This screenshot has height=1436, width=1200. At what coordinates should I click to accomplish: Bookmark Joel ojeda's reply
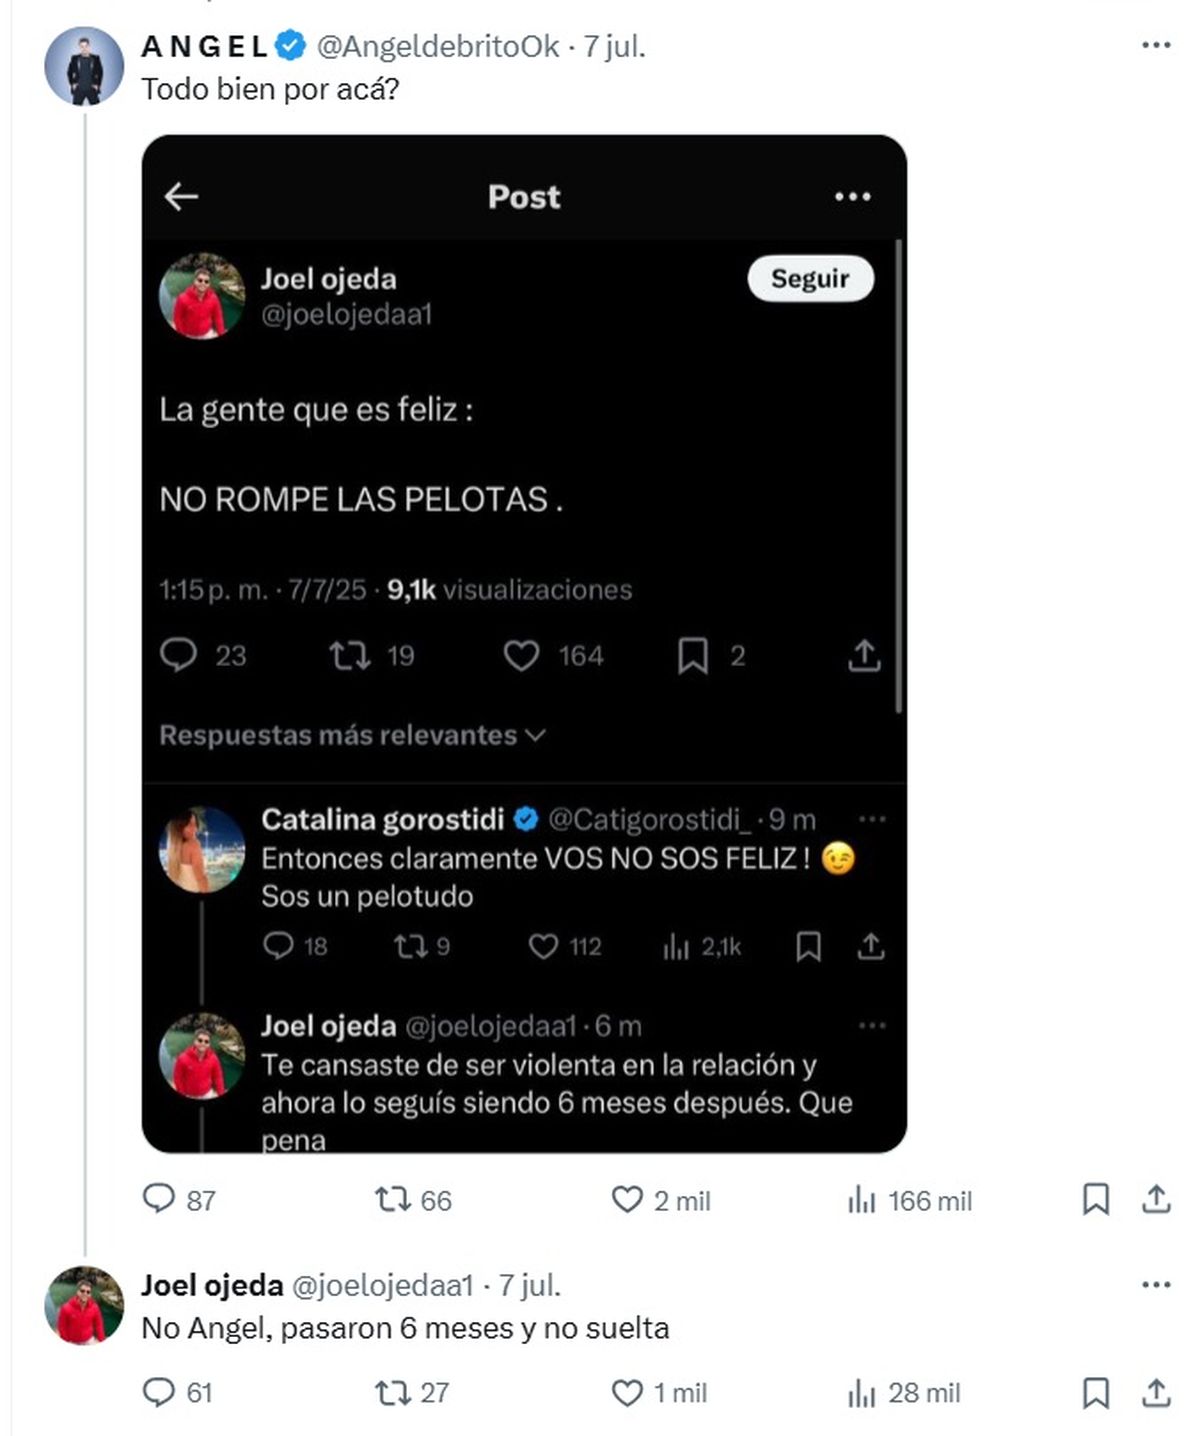1096,1392
